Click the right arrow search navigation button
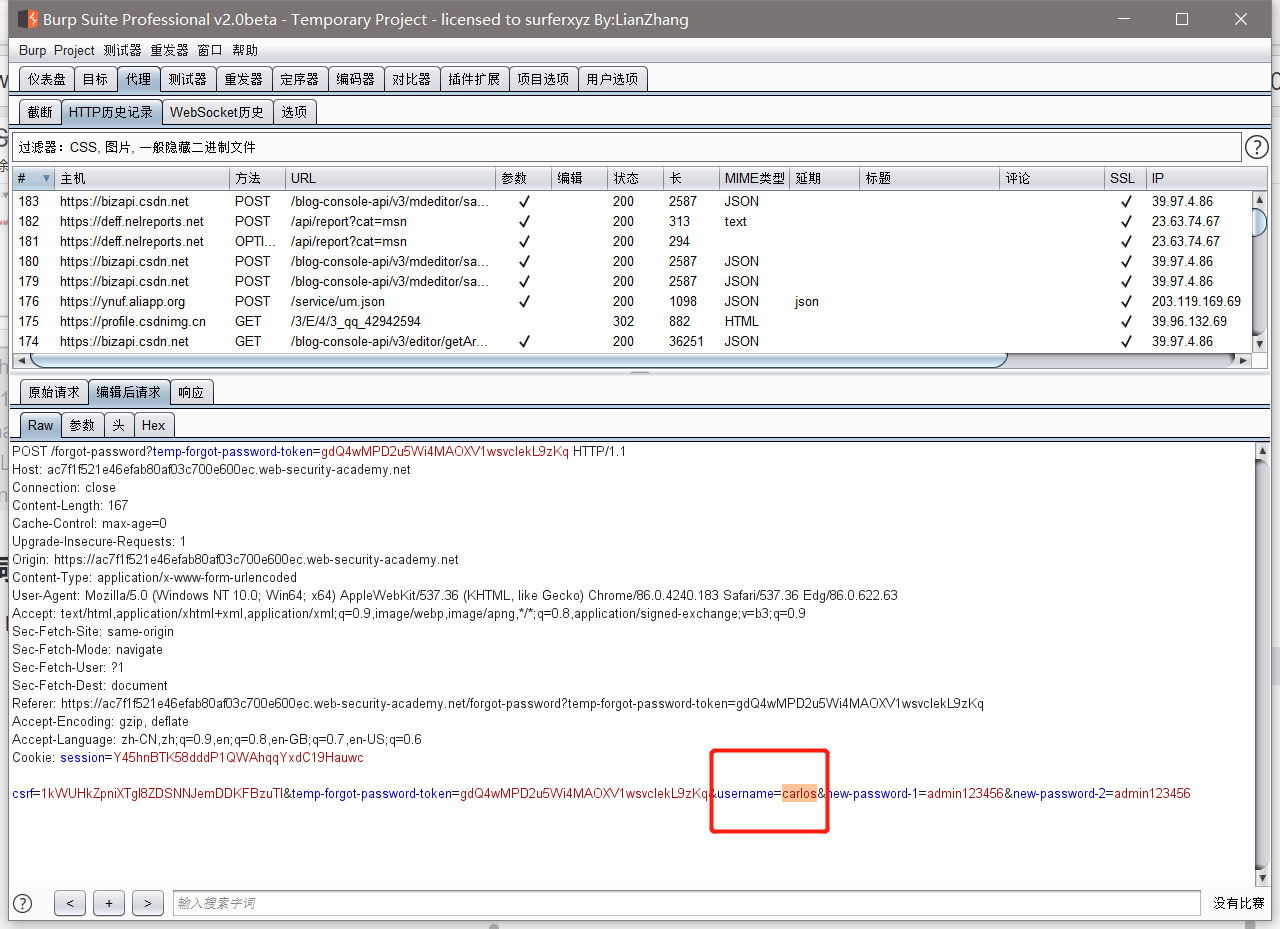1280x929 pixels. pos(147,903)
